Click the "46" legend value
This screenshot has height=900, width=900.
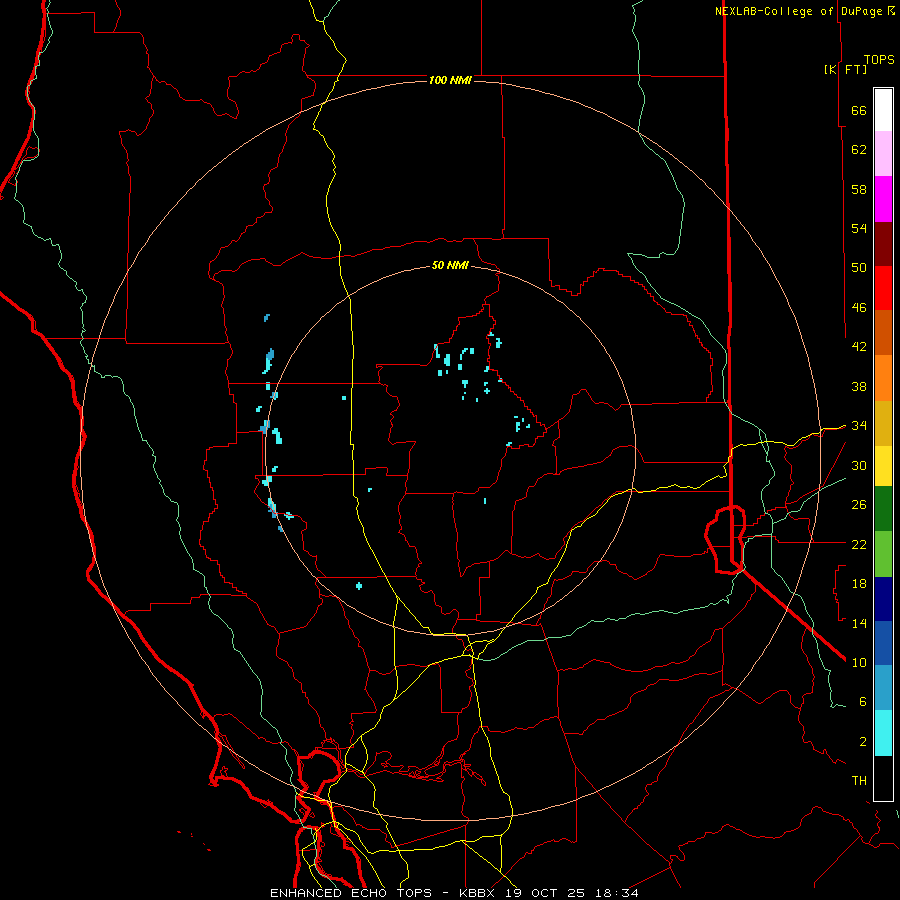click(859, 308)
